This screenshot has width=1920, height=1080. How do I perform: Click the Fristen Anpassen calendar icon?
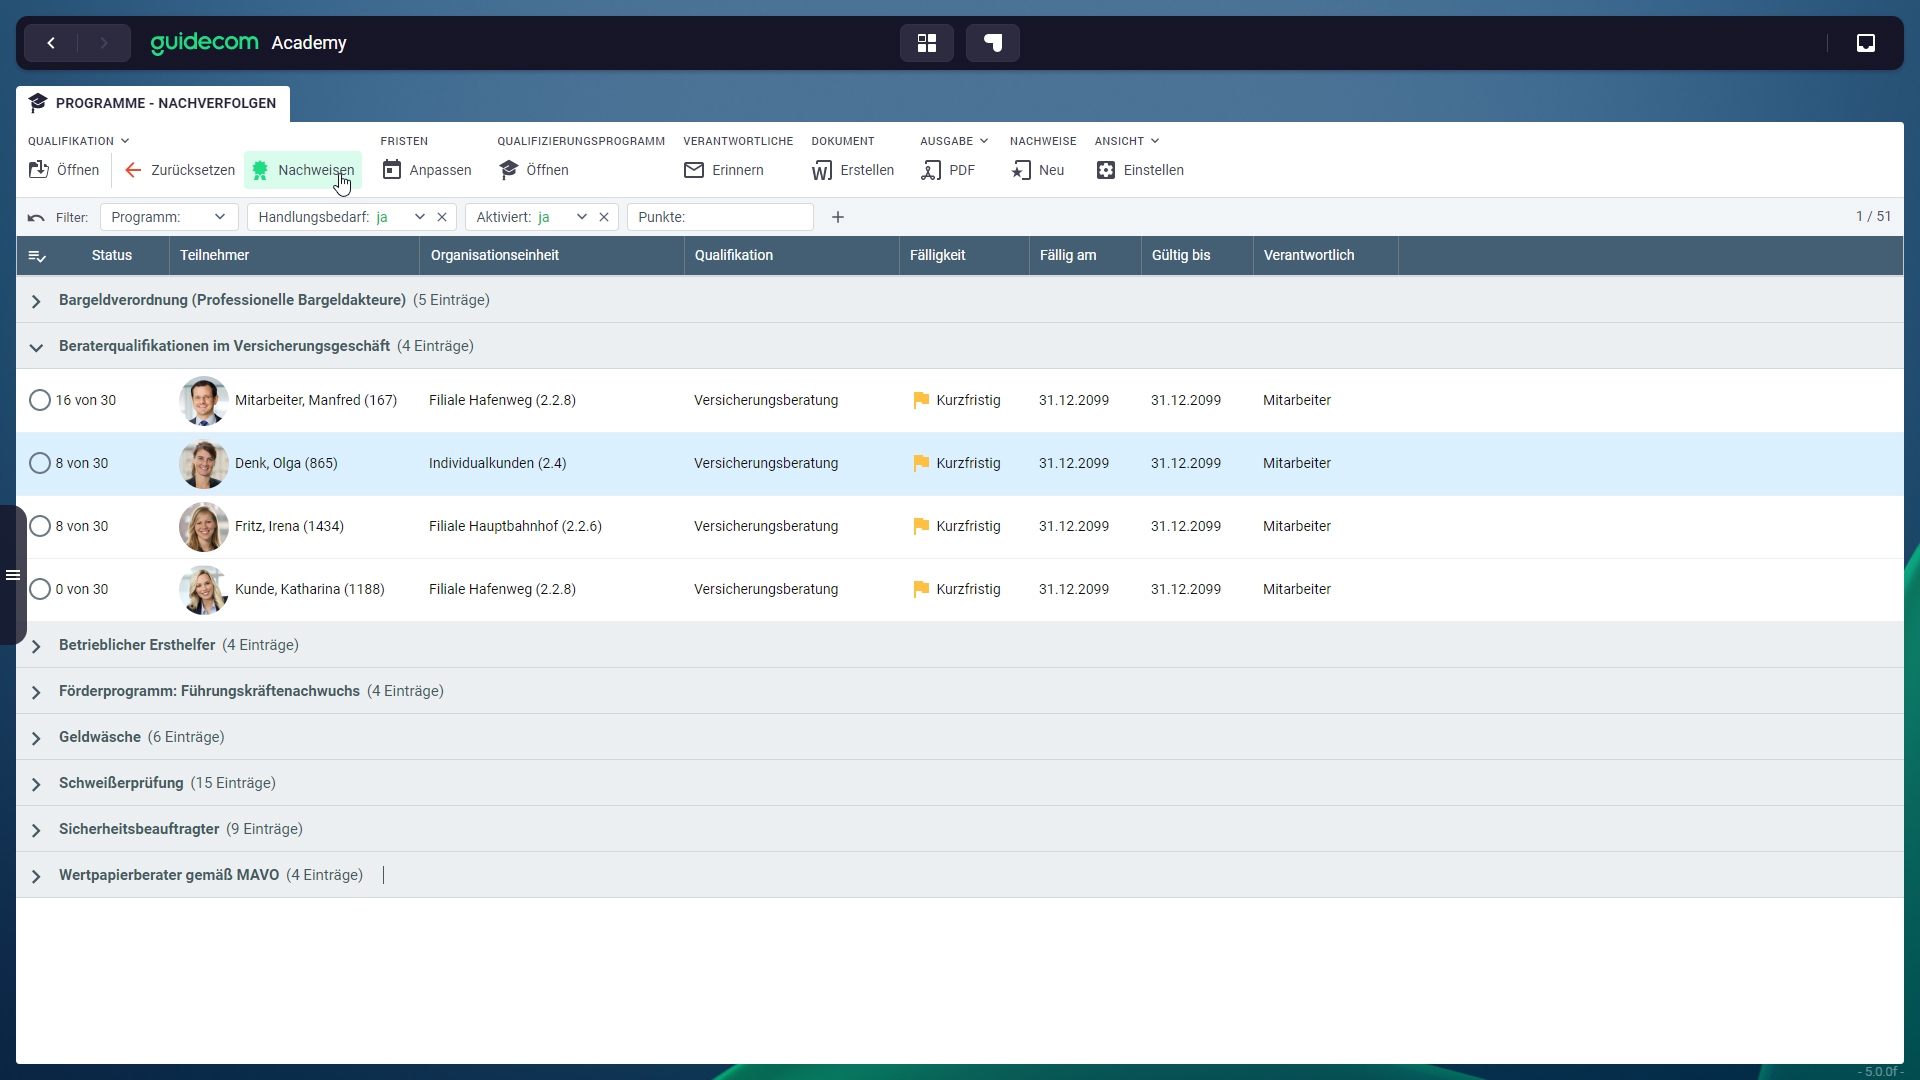click(x=392, y=170)
